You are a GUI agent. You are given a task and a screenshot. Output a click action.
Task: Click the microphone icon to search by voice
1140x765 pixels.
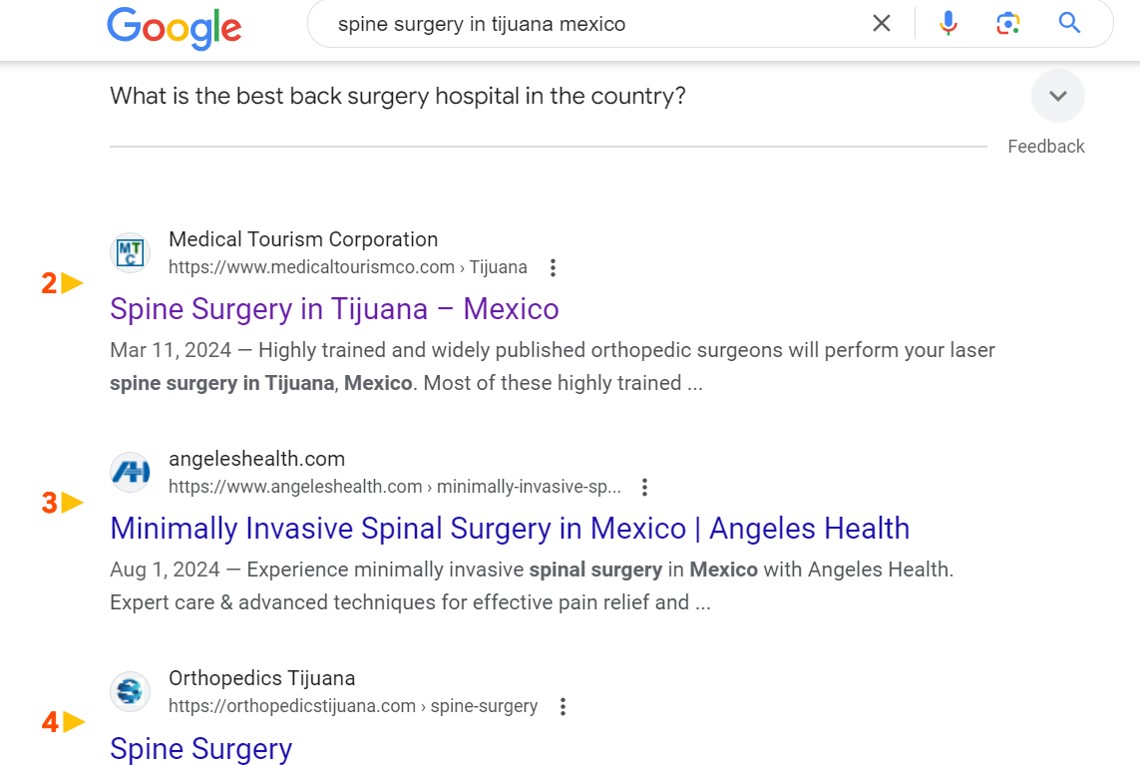coord(947,23)
